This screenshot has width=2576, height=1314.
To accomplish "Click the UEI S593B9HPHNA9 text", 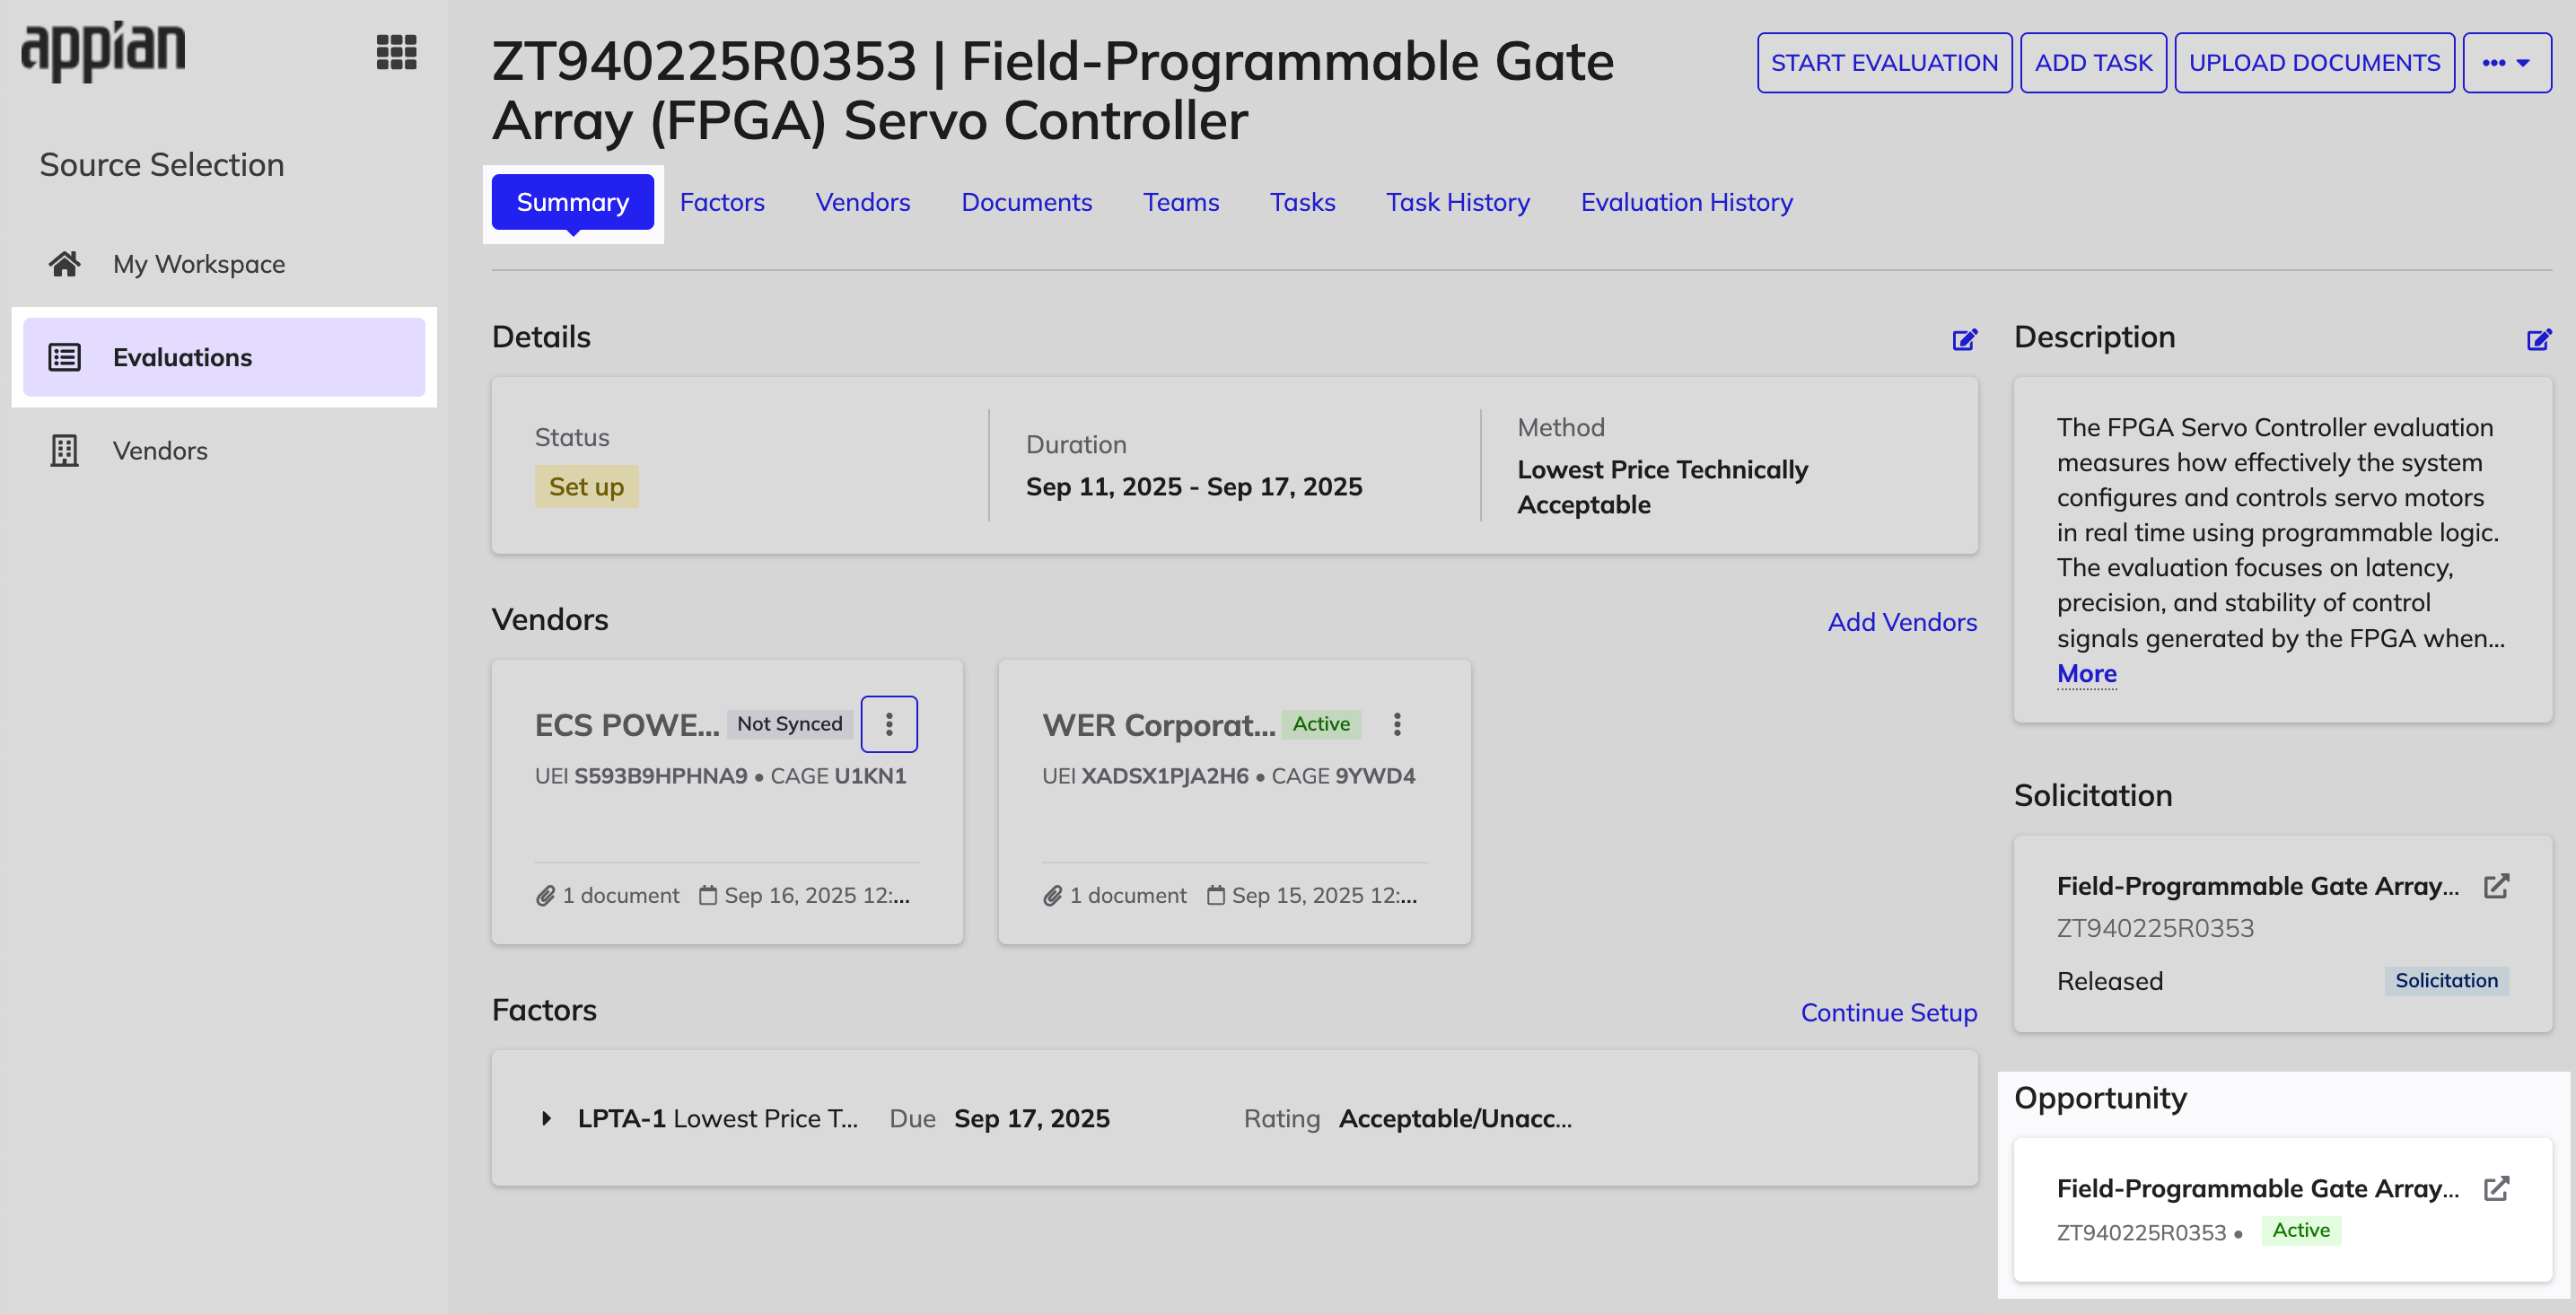I will (x=641, y=776).
